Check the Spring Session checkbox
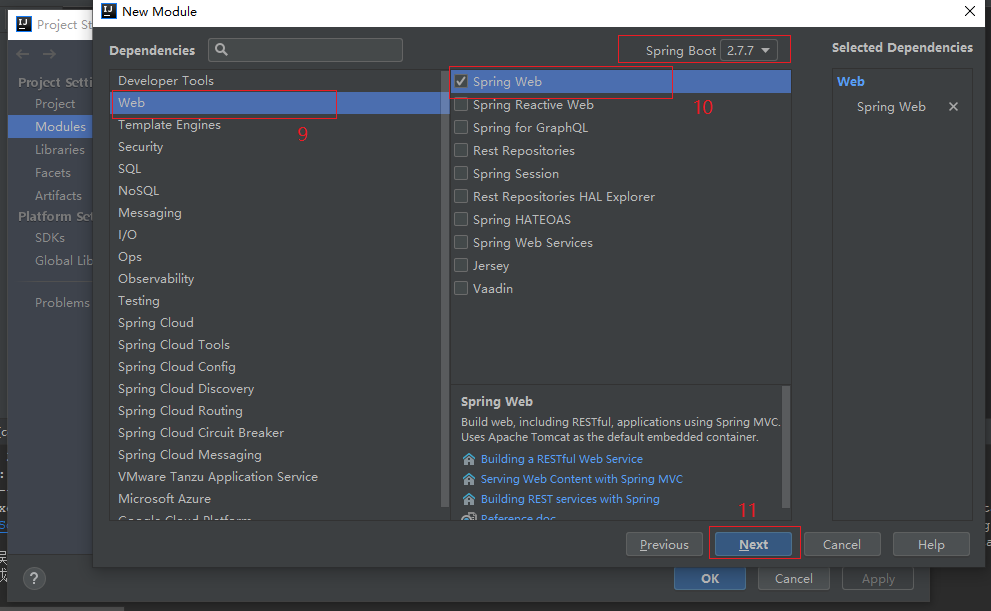The width and height of the screenshot is (991, 611). pos(461,174)
